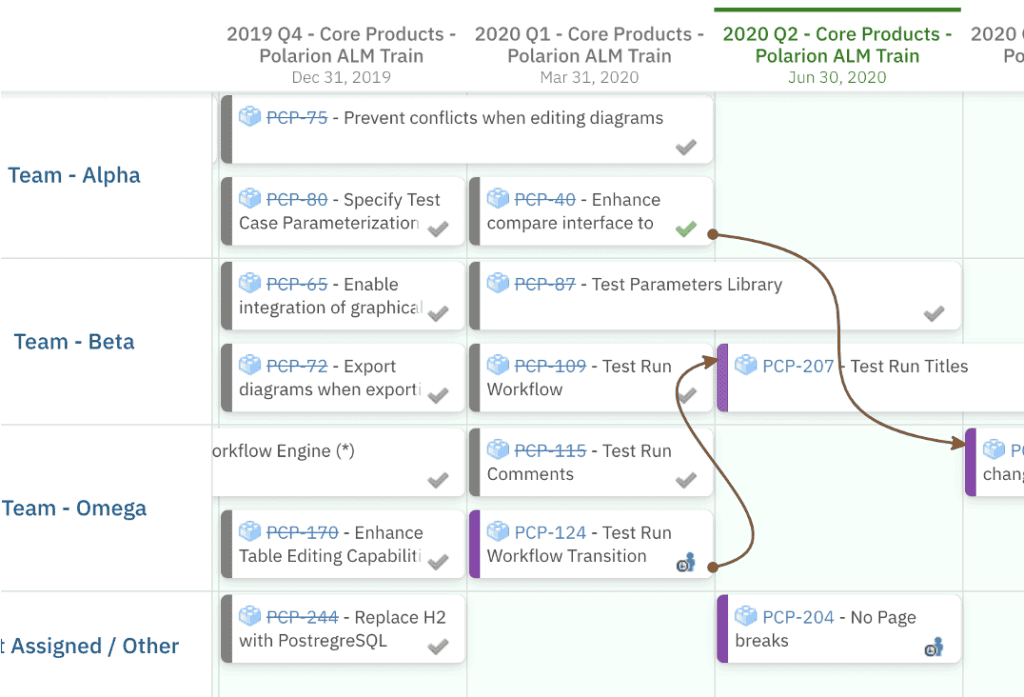Click the gray checkmark status on PCP-244
Image resolution: width=1024 pixels, height=697 pixels.
pyautogui.click(x=438, y=647)
